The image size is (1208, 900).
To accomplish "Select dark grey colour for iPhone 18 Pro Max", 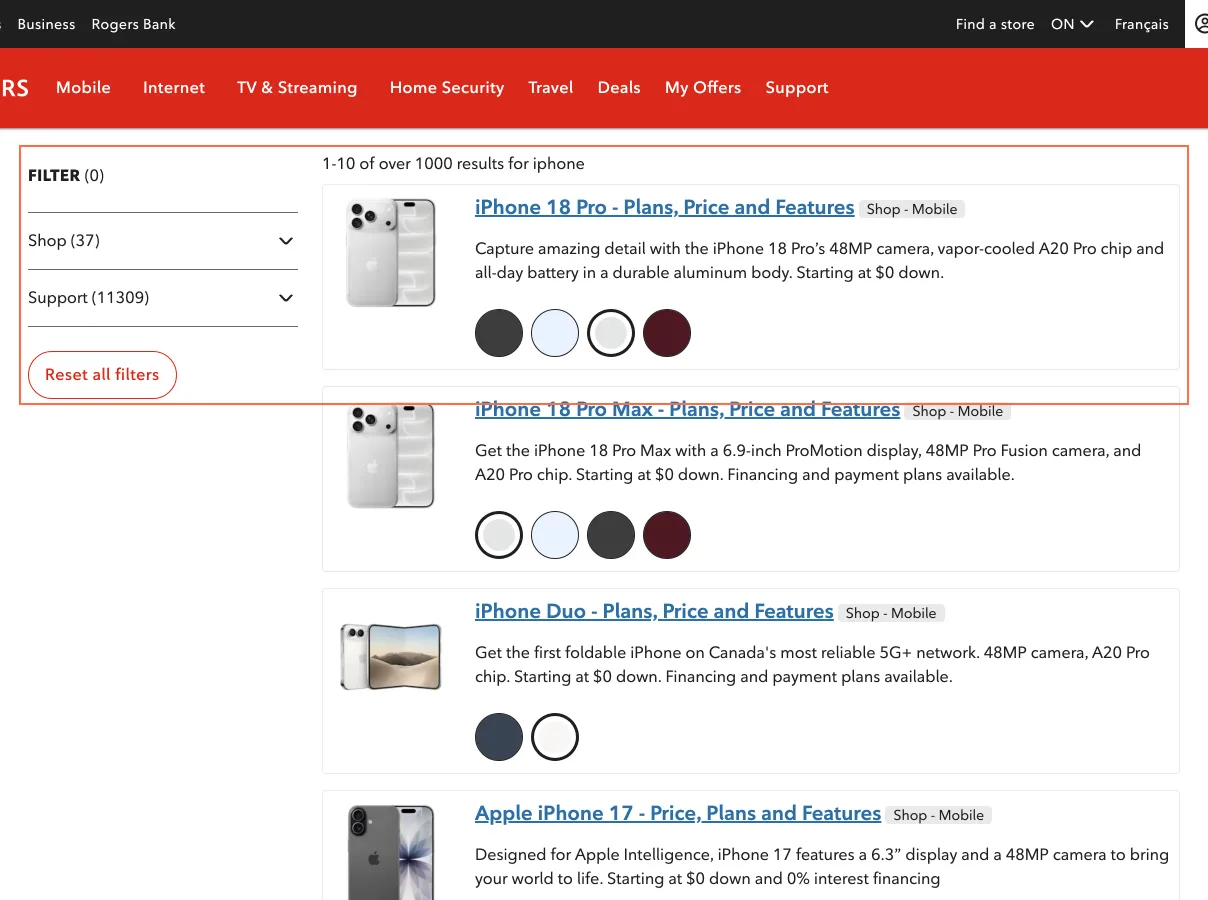I will [611, 535].
